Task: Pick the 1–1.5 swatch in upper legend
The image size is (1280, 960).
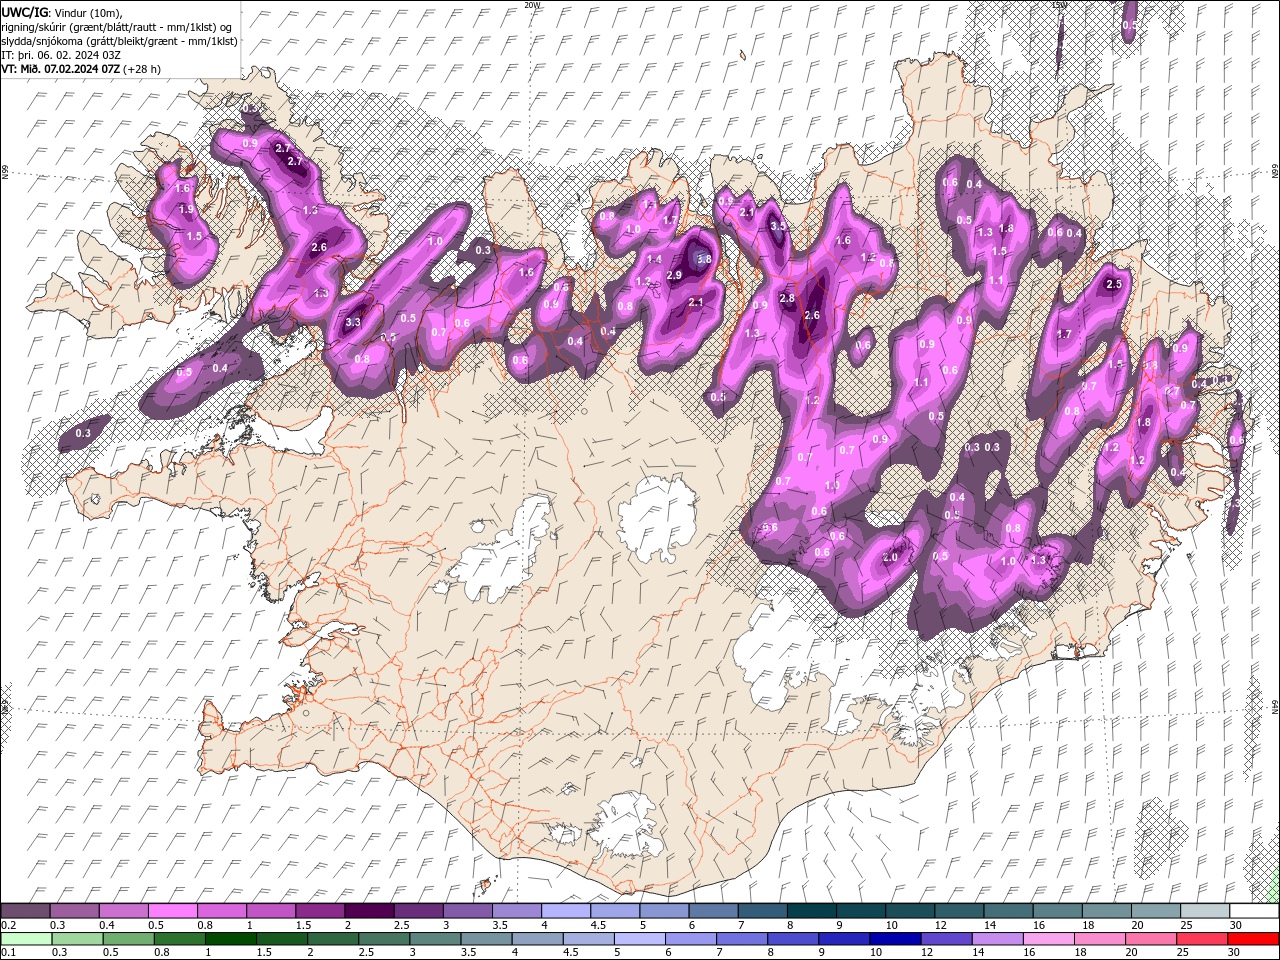Action: coord(270,911)
